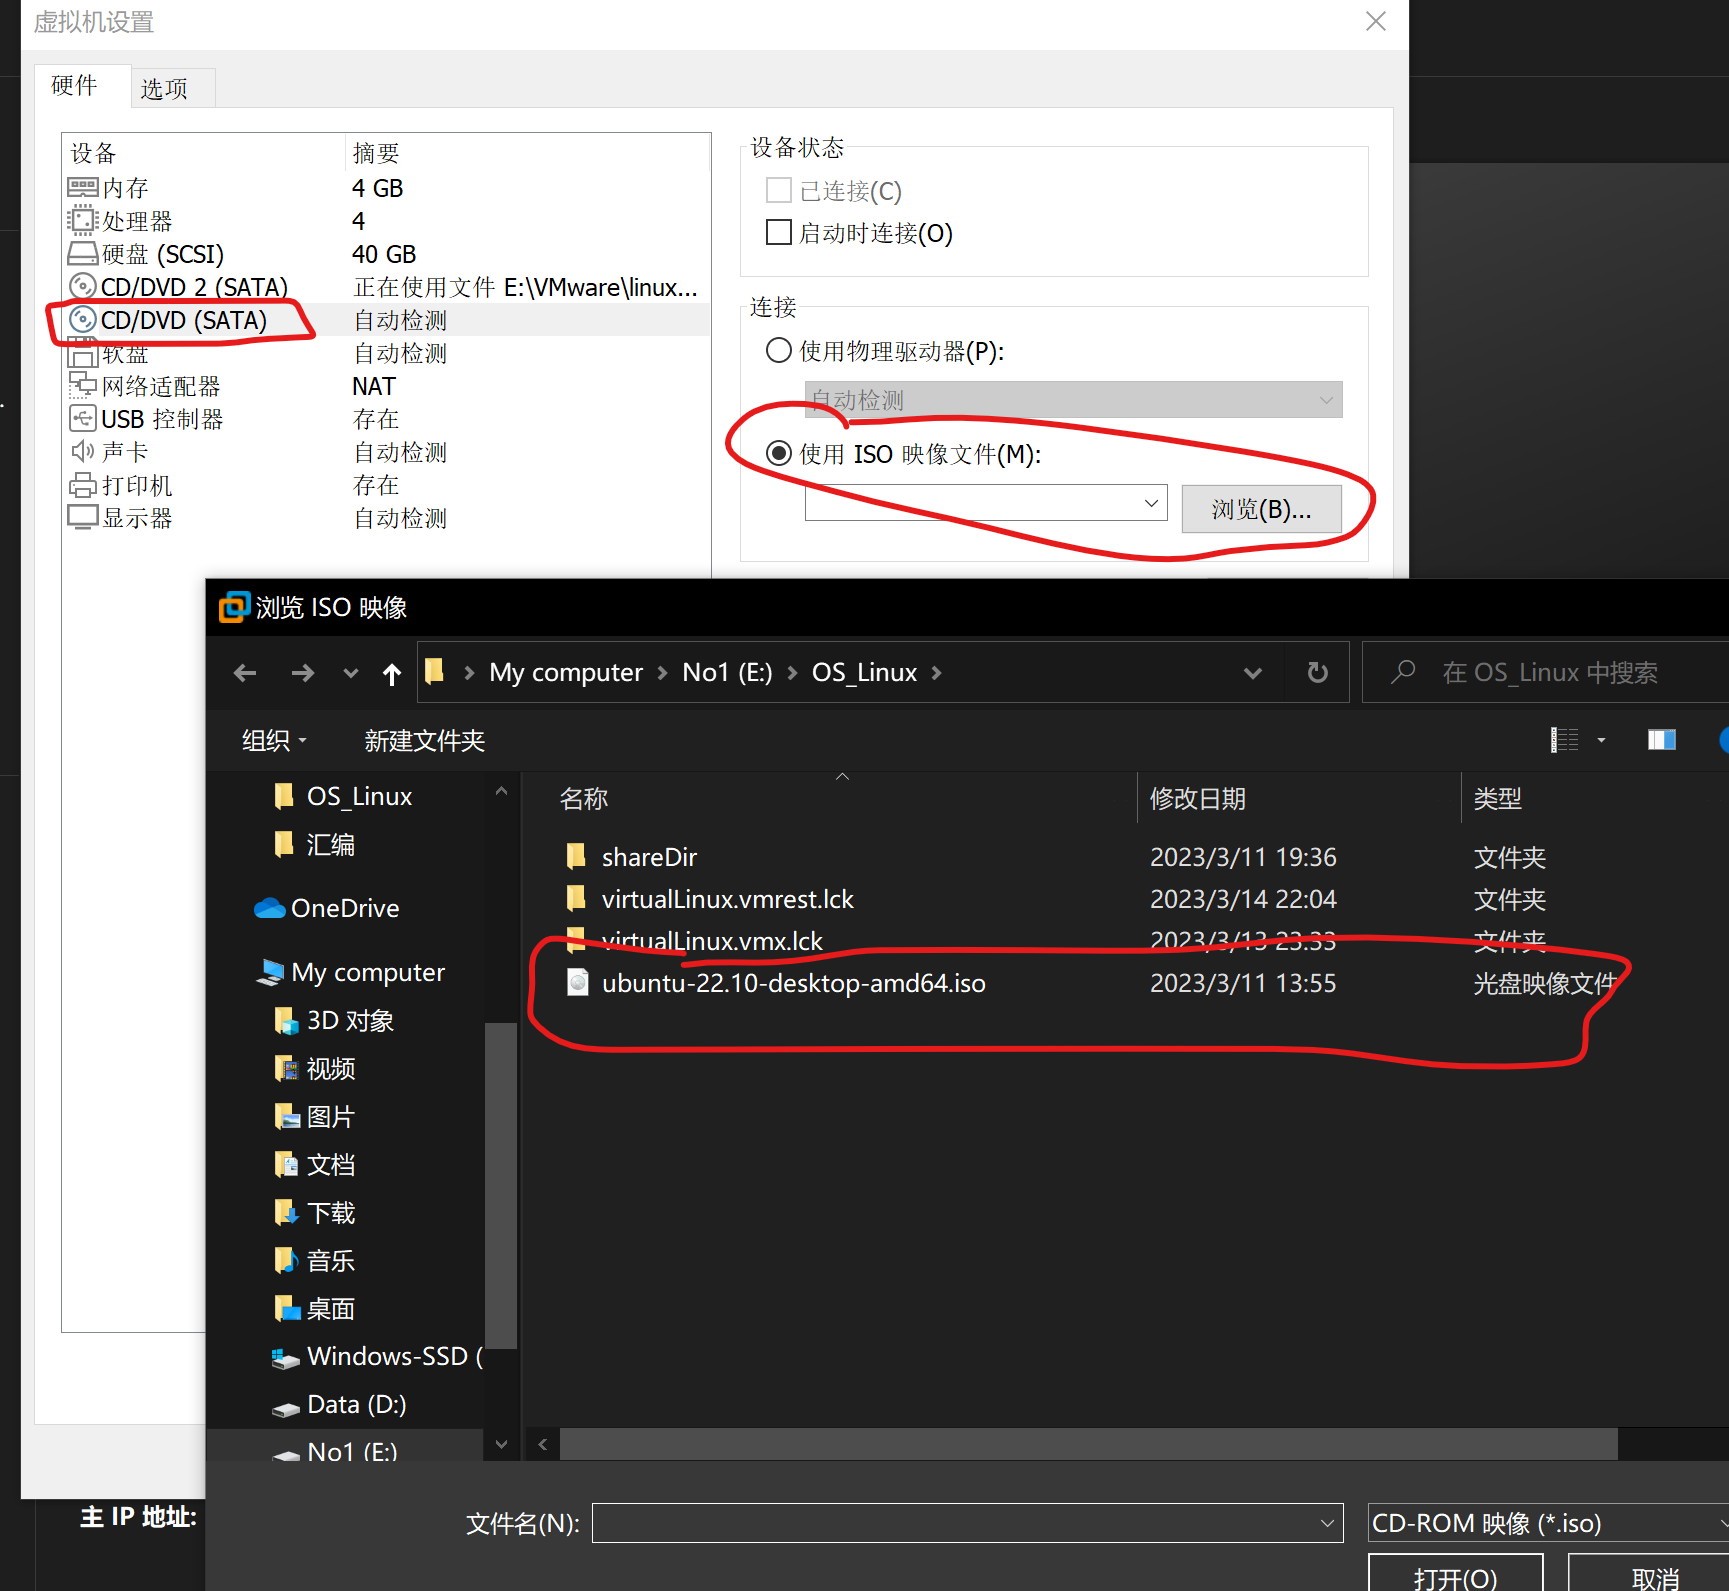The width and height of the screenshot is (1729, 1591).
Task: Select the 硬盘 (SCSI) device
Action: 387,254
